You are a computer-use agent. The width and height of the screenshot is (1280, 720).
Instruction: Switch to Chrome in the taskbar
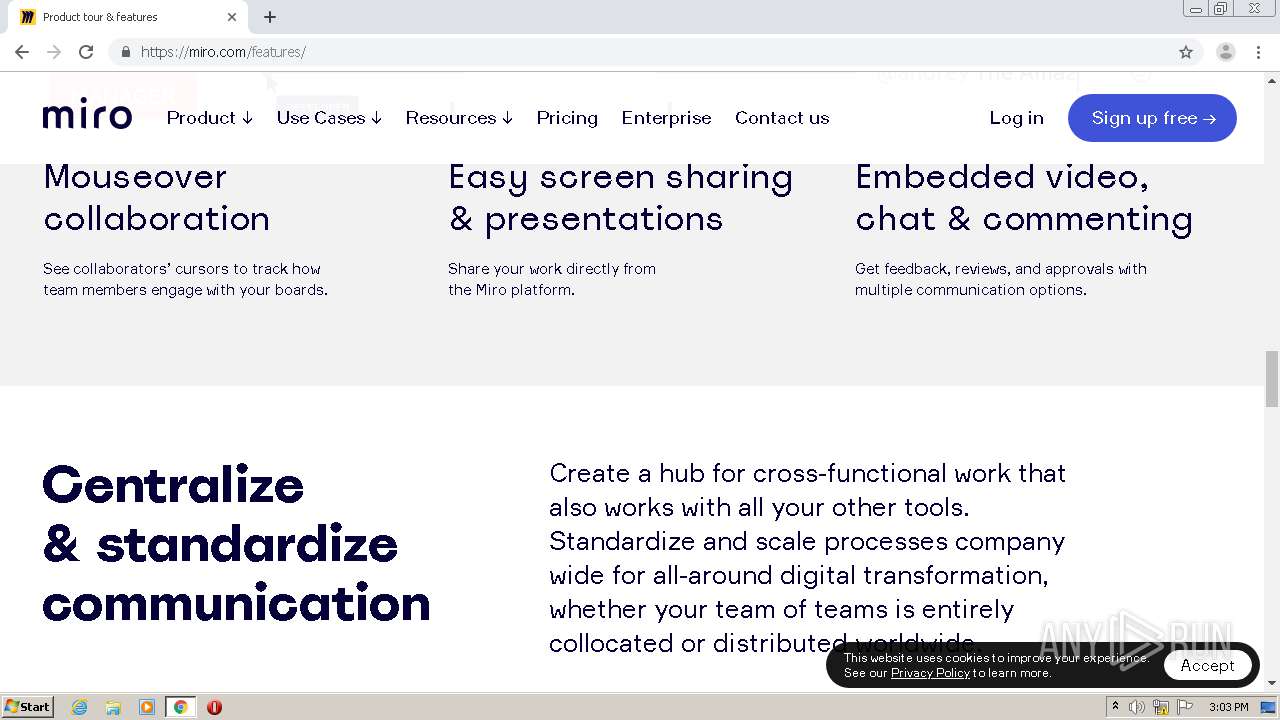(x=180, y=707)
